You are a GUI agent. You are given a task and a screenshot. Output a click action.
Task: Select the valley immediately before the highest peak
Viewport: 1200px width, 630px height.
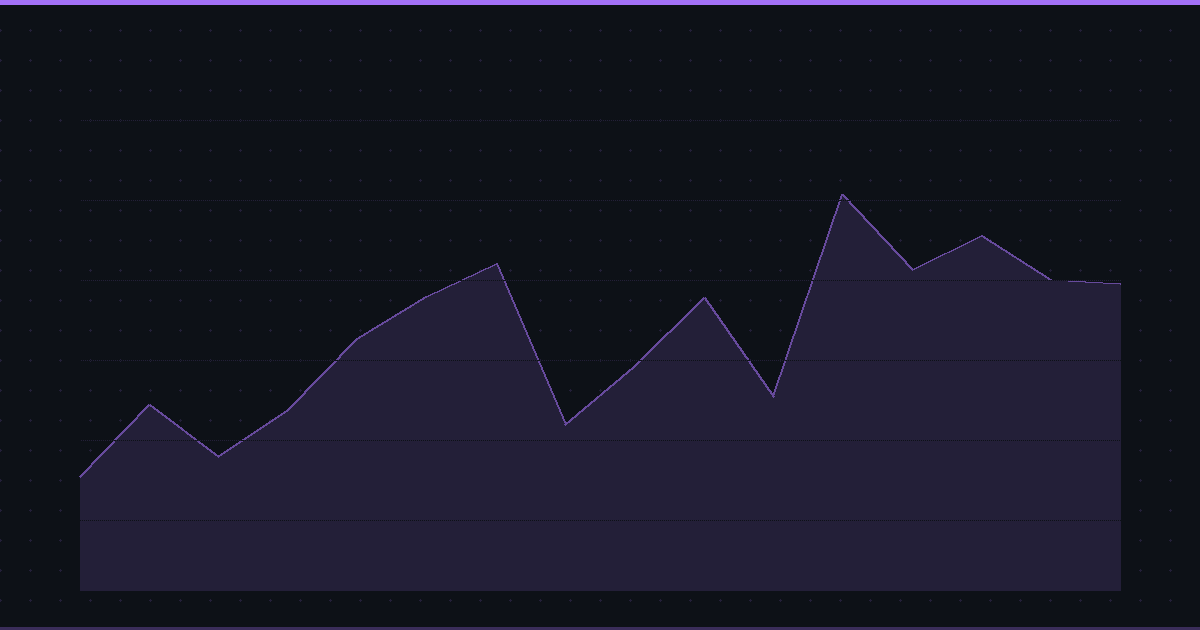click(x=773, y=397)
